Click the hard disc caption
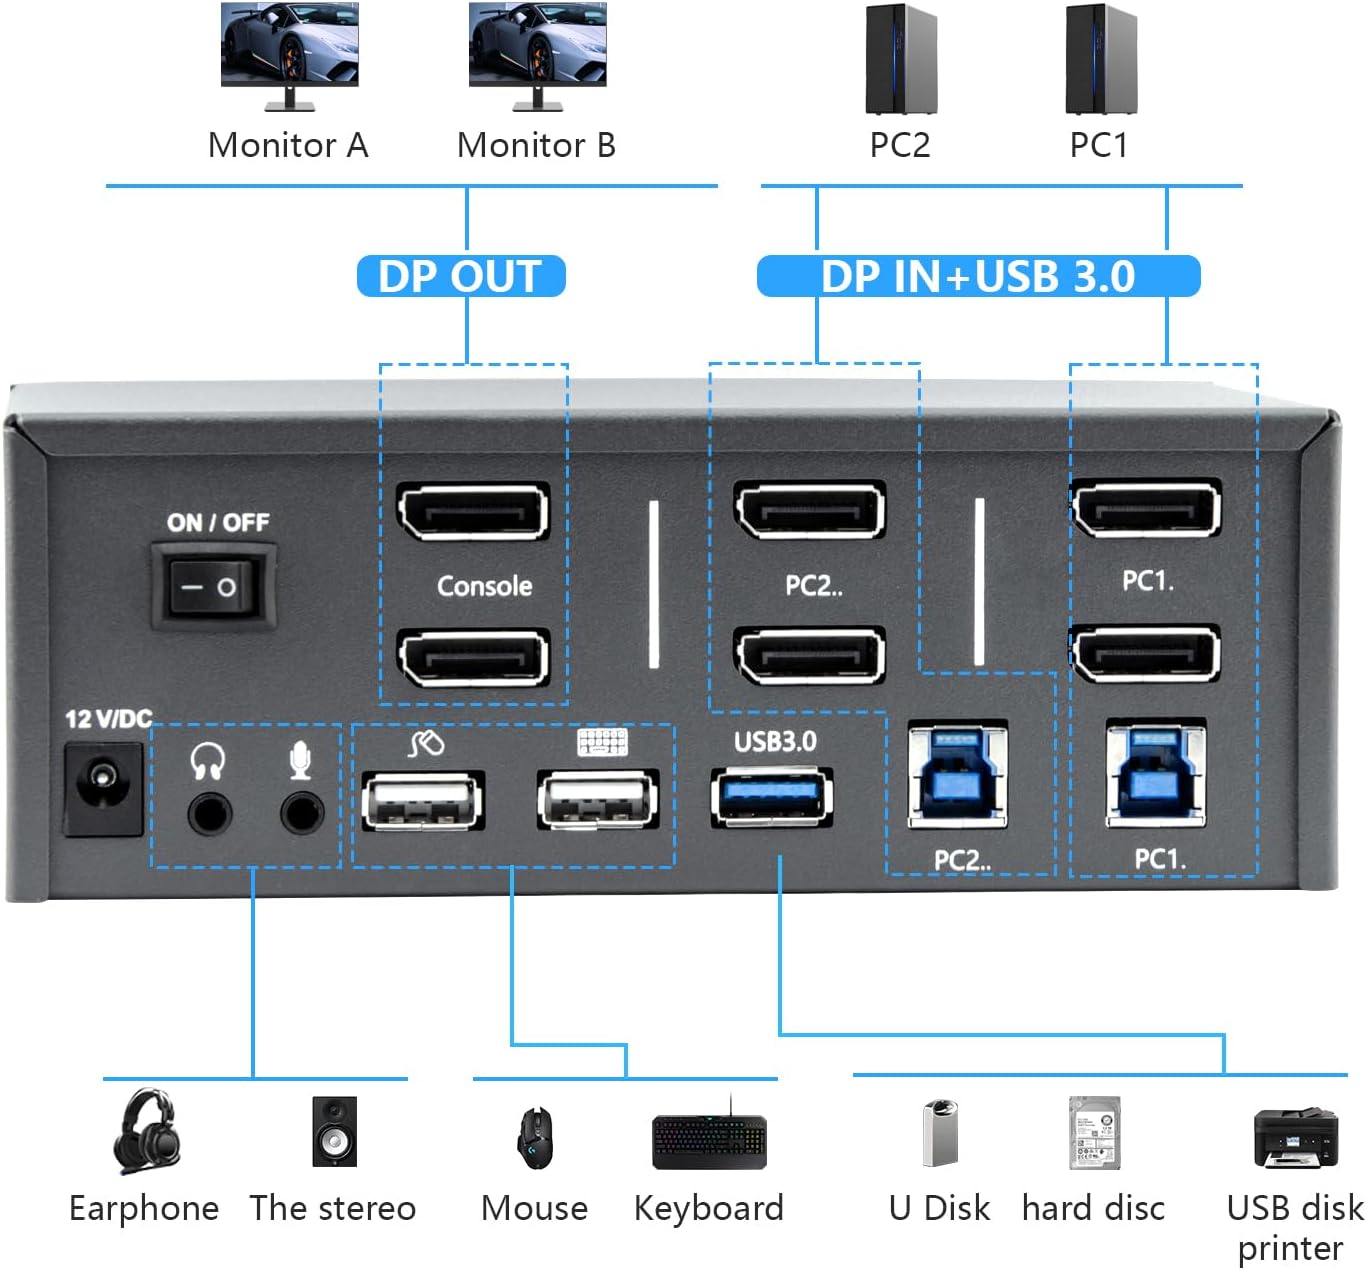The width and height of the screenshot is (1367, 1270). pyautogui.click(x=1094, y=1208)
